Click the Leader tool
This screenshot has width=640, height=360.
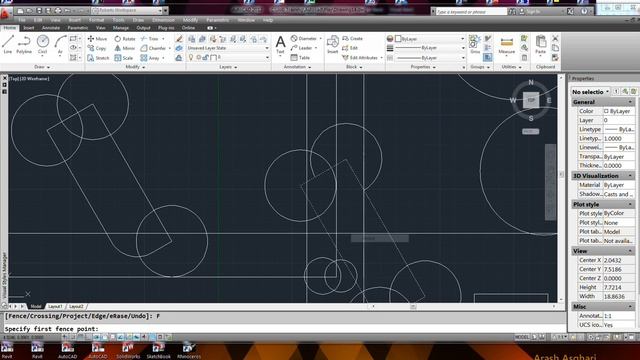[x=302, y=48]
